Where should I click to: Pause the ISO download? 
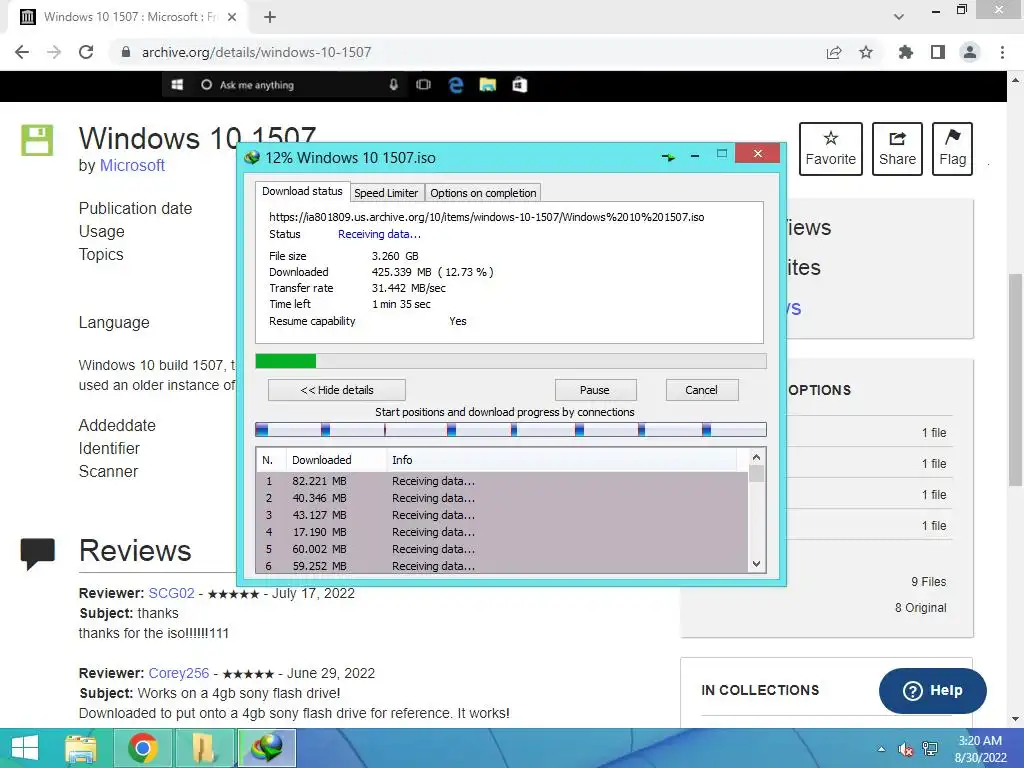point(595,390)
